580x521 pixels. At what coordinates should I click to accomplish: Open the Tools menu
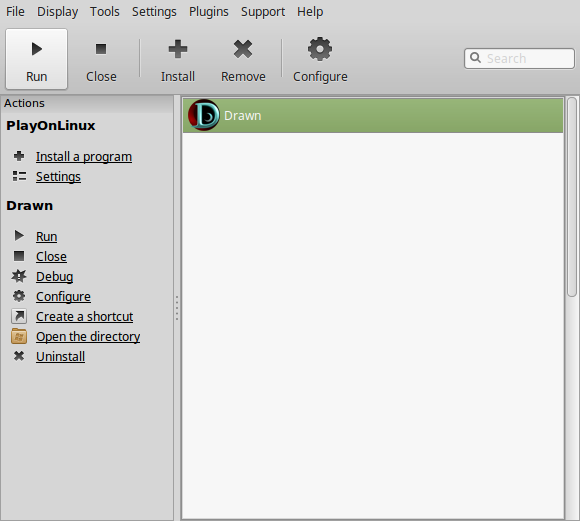click(x=105, y=11)
